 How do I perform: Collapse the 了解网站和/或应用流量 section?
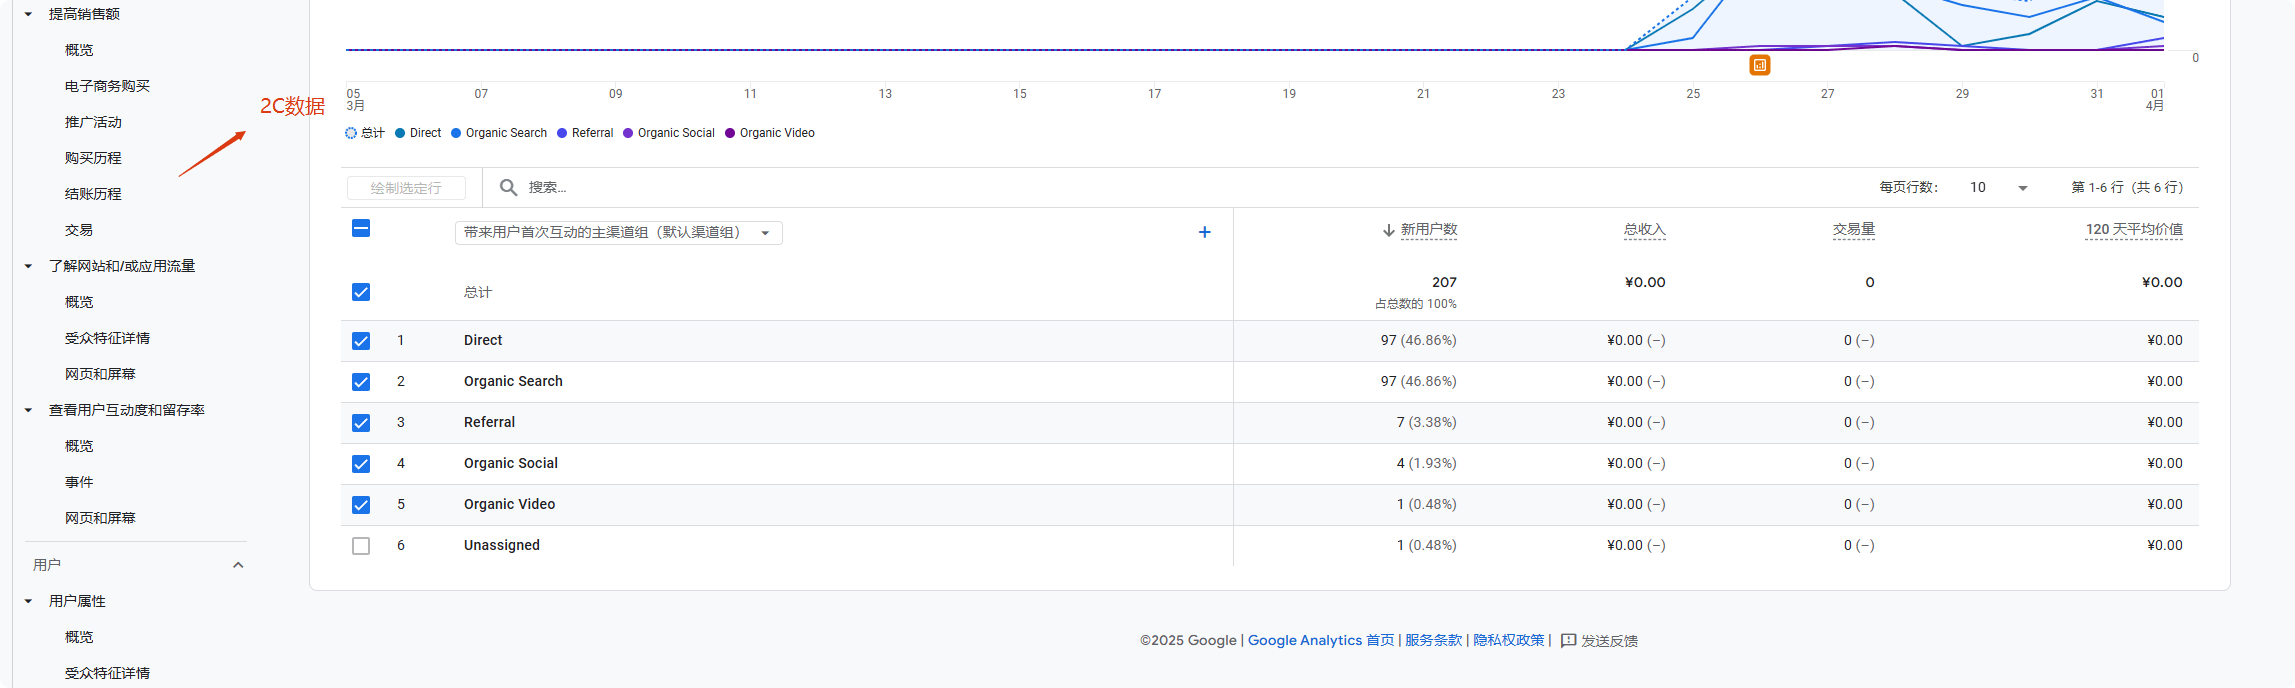pyautogui.click(x=28, y=266)
